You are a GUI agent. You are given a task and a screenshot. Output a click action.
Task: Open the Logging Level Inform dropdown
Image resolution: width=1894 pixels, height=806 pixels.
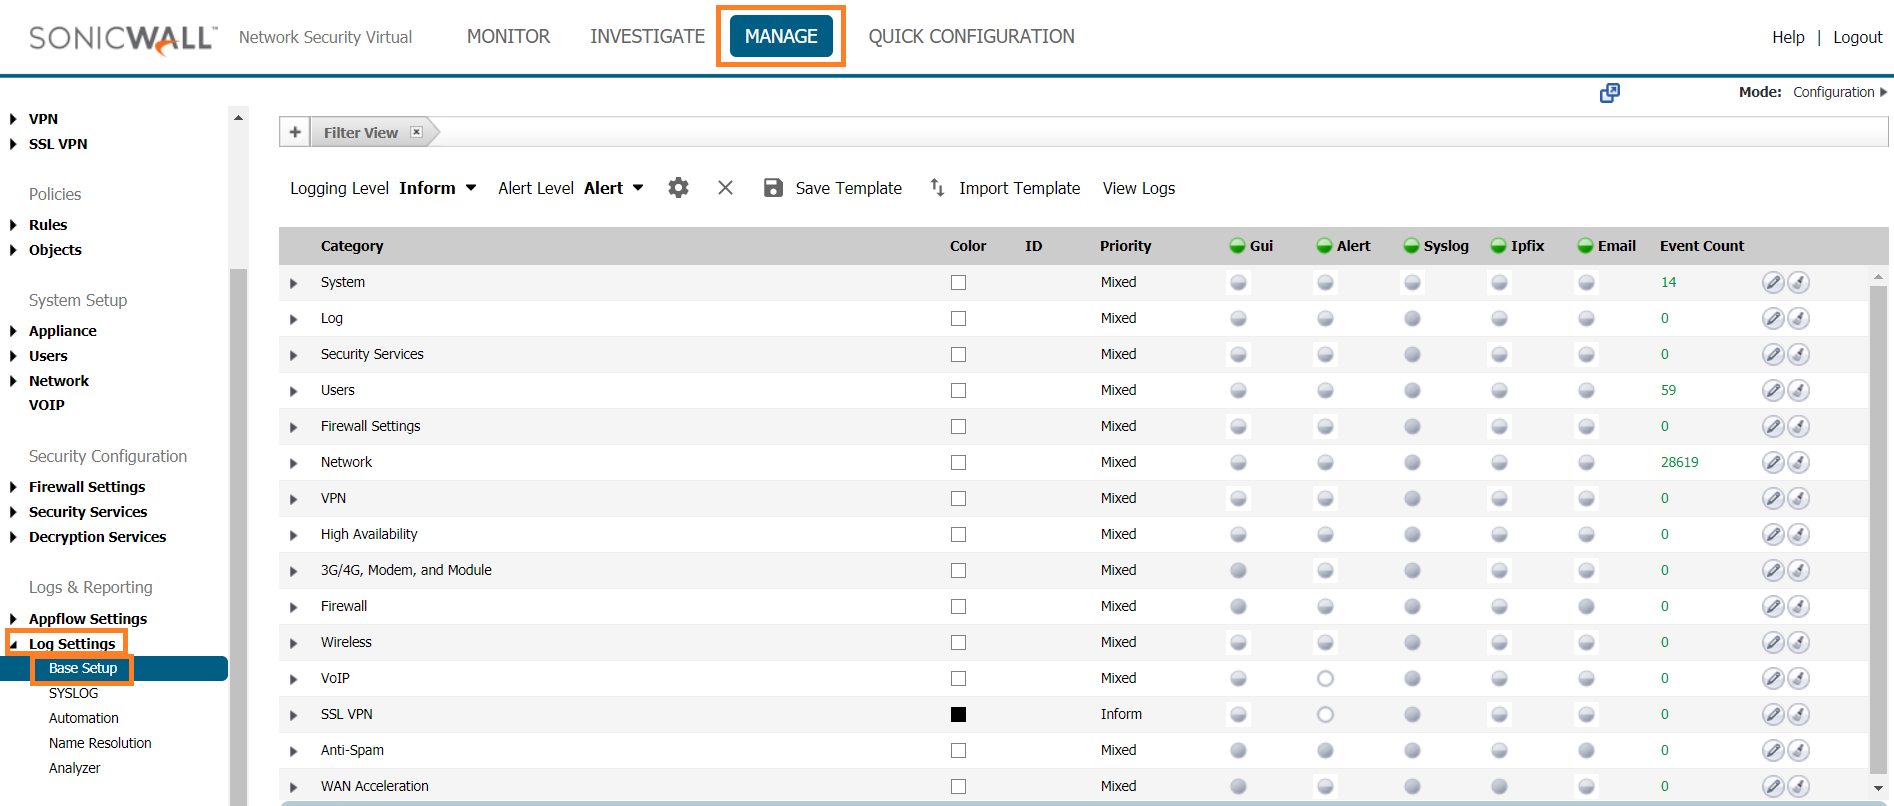(x=438, y=188)
